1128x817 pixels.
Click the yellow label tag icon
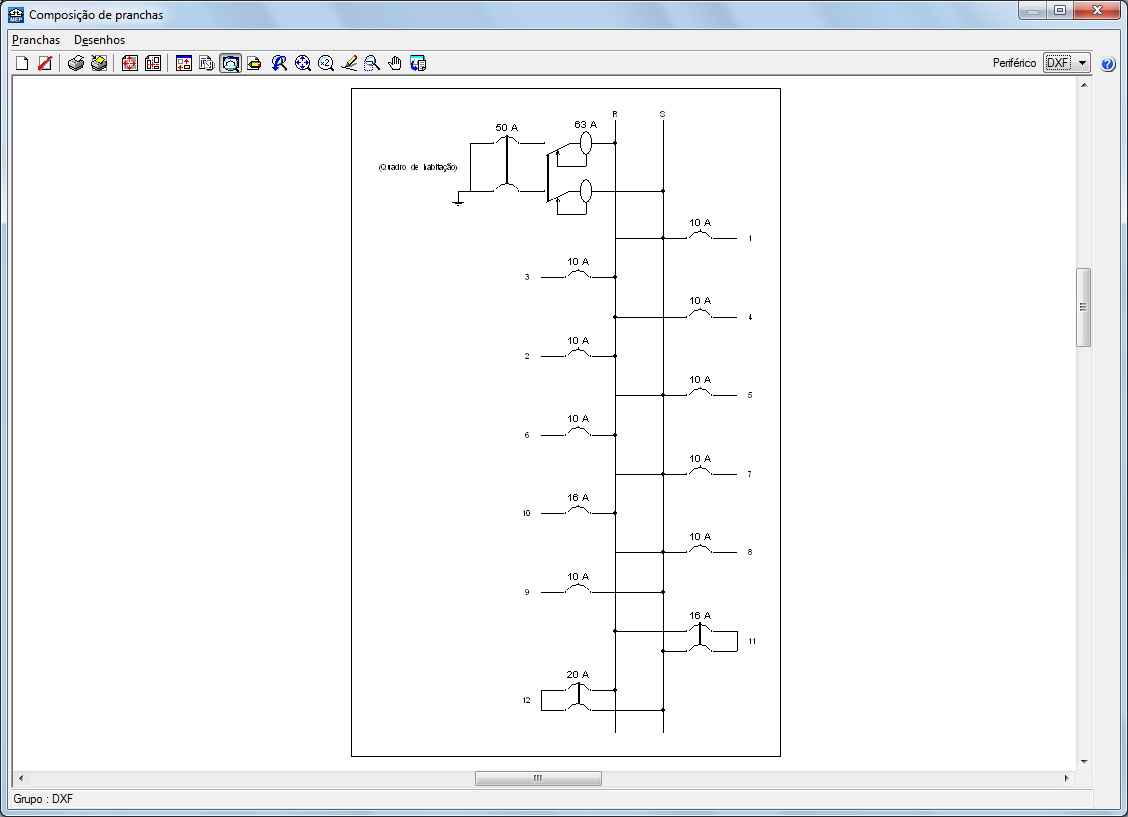point(254,63)
